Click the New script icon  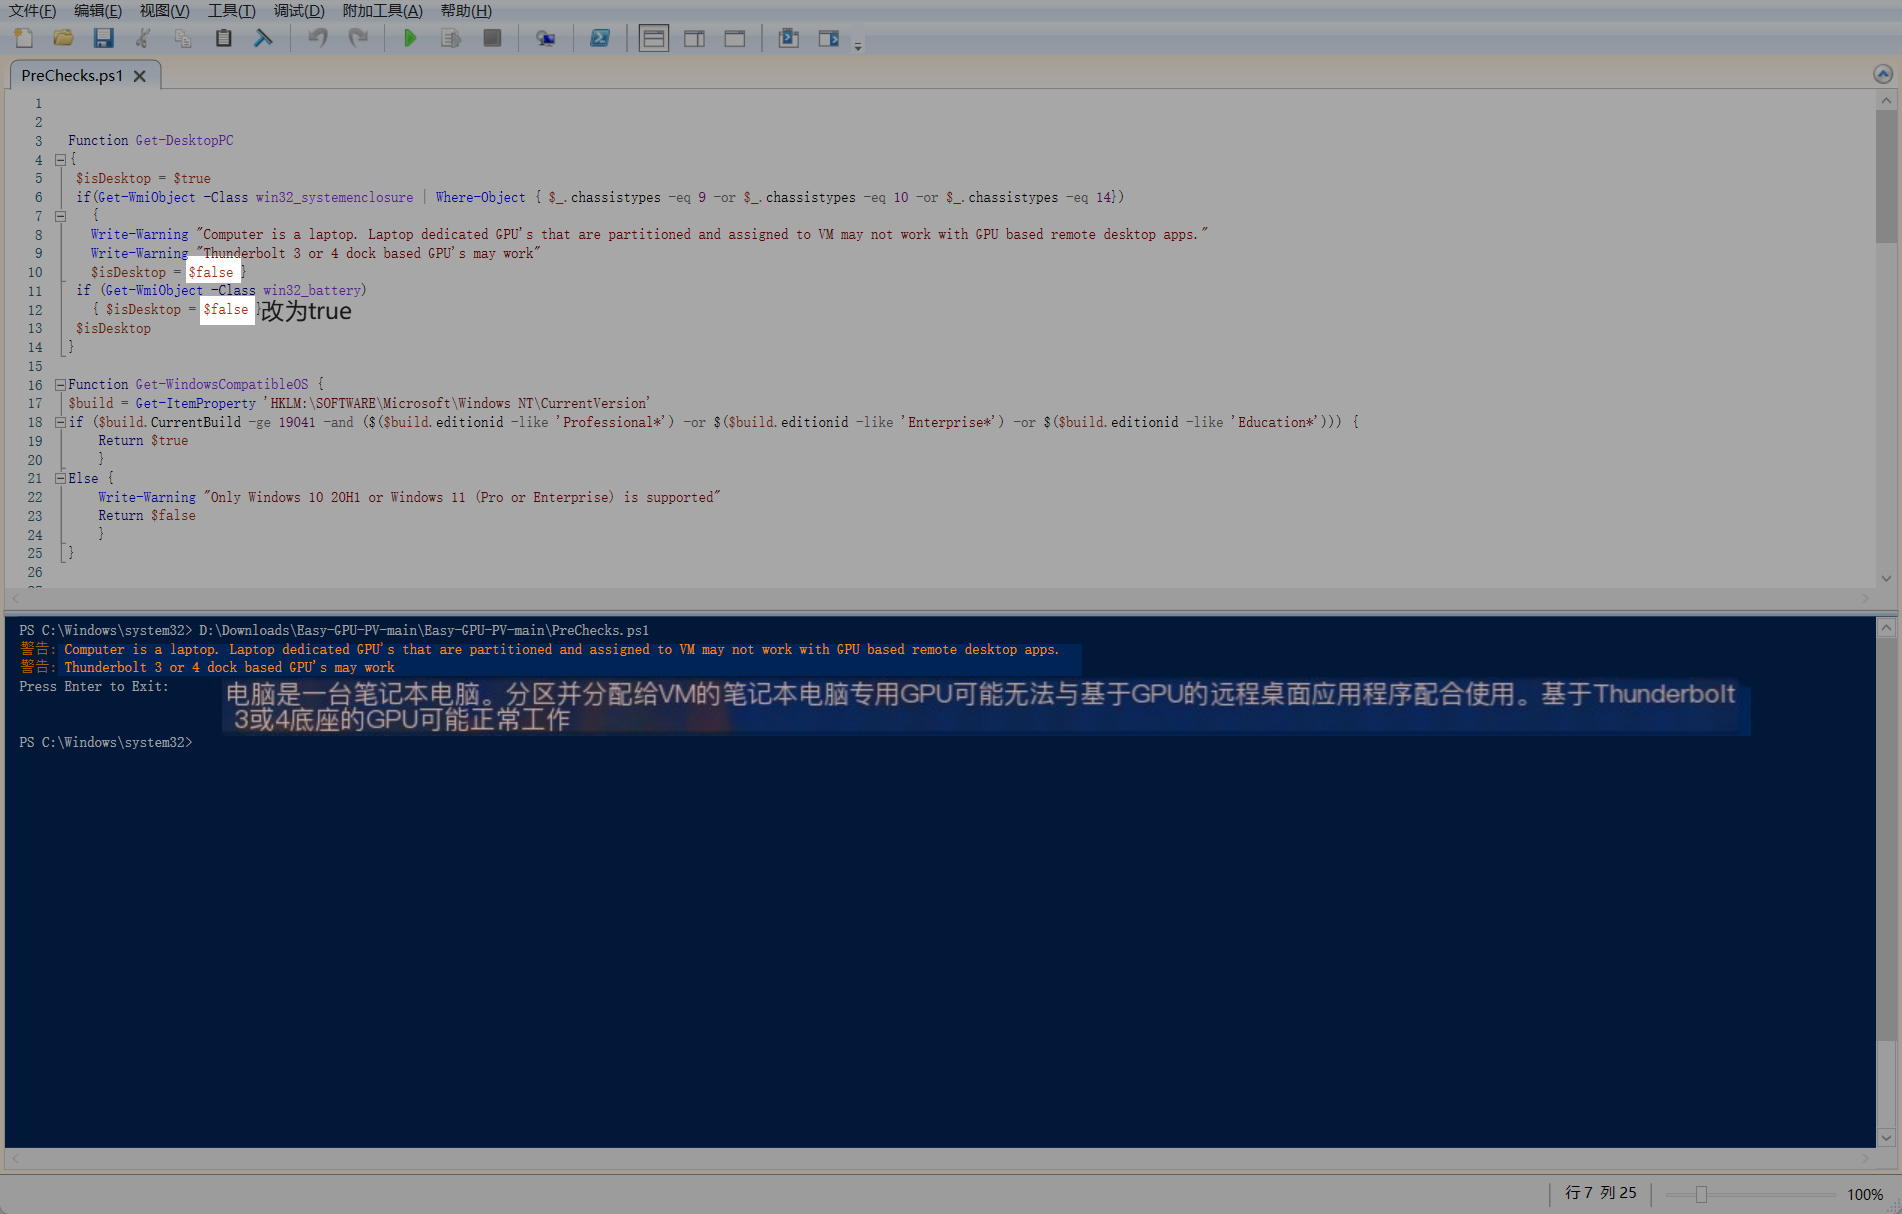tap(24, 38)
